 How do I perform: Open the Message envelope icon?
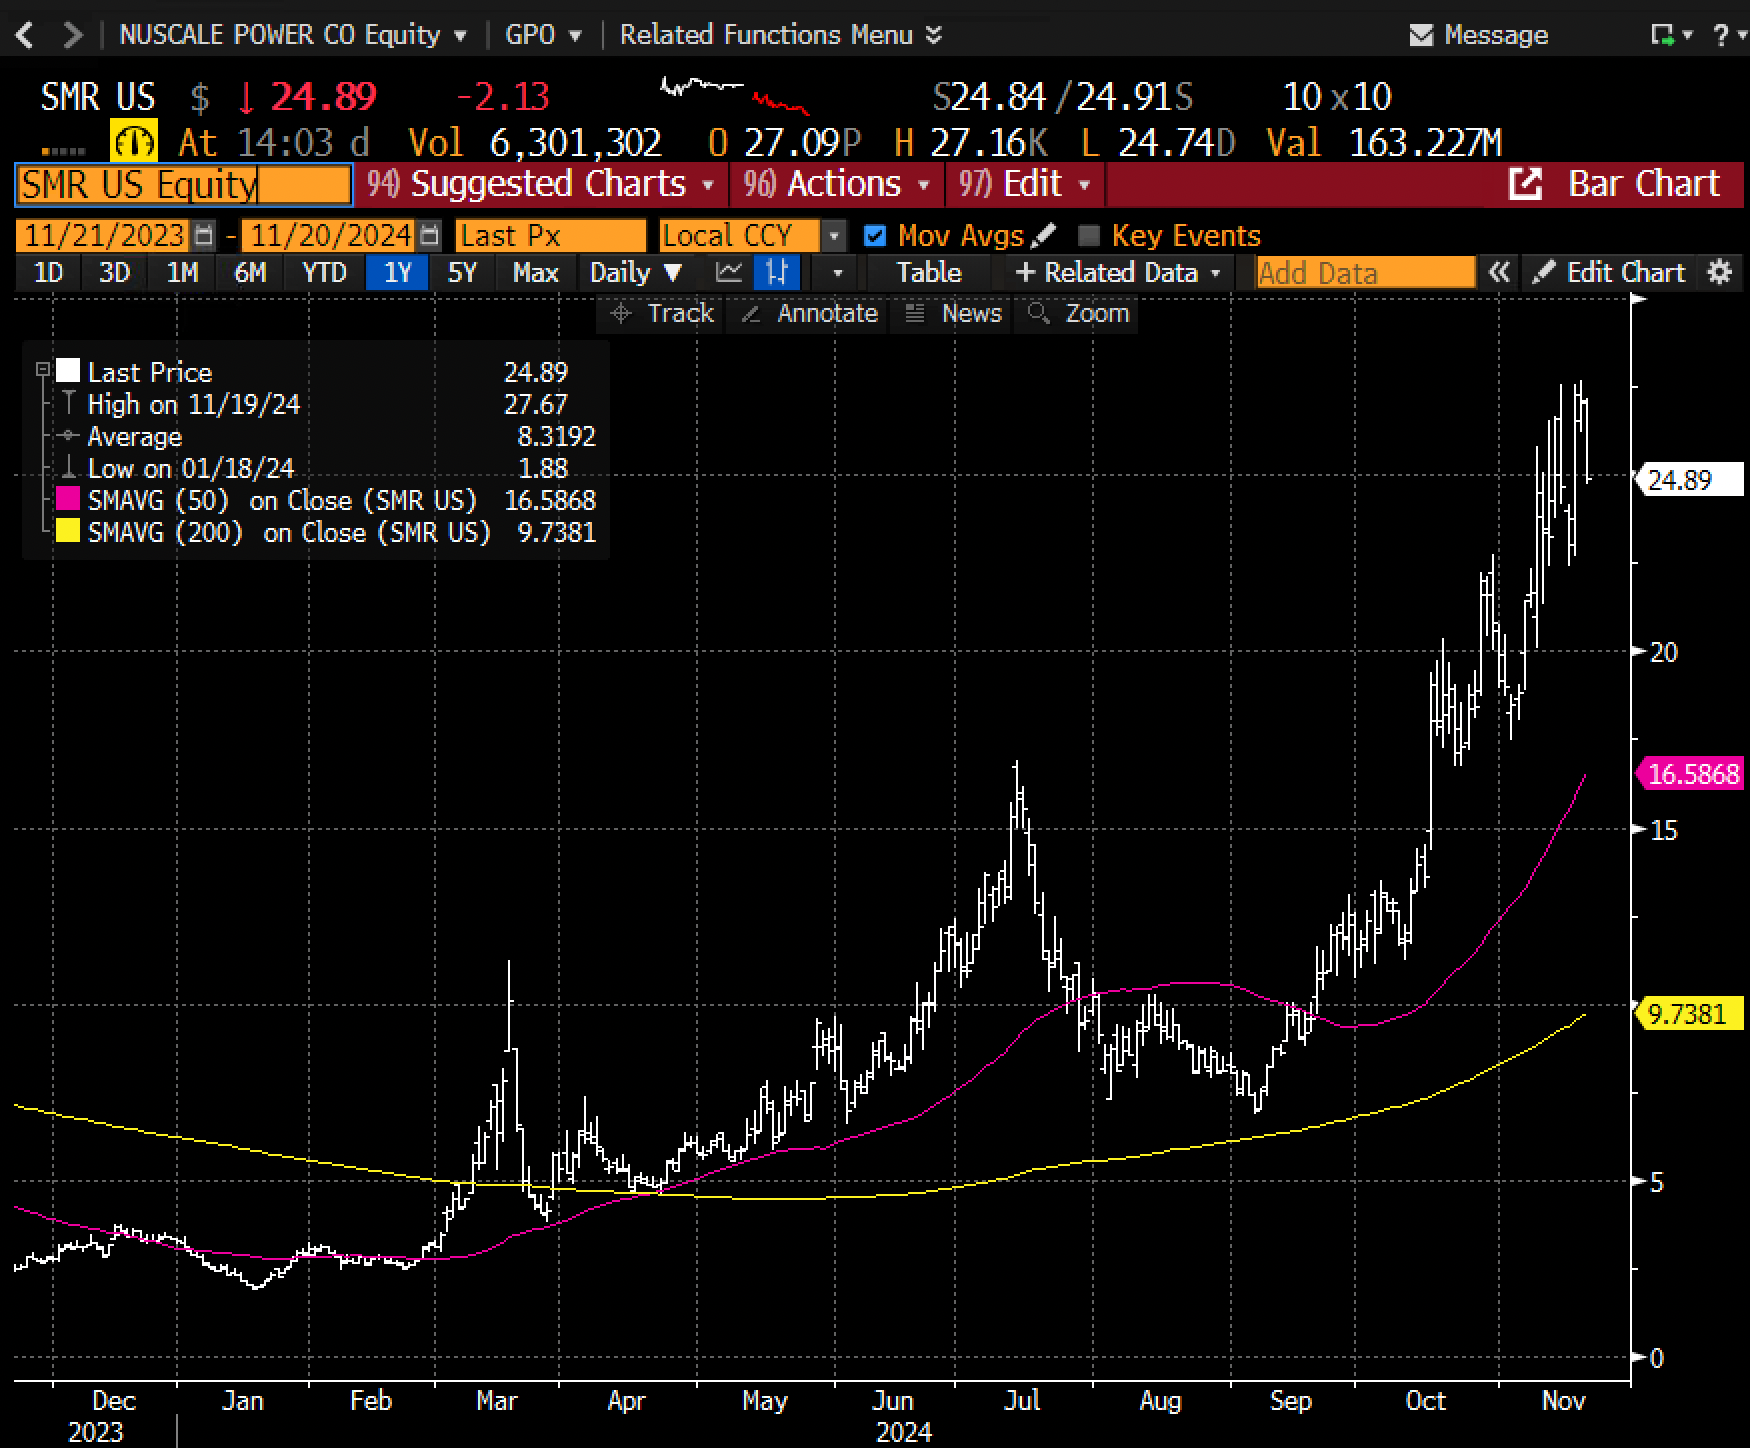1420,36
